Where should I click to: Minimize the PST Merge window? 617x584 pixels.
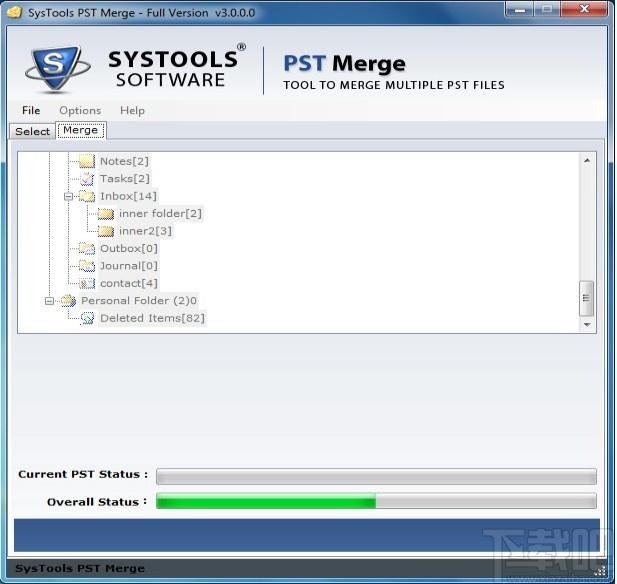coord(519,9)
